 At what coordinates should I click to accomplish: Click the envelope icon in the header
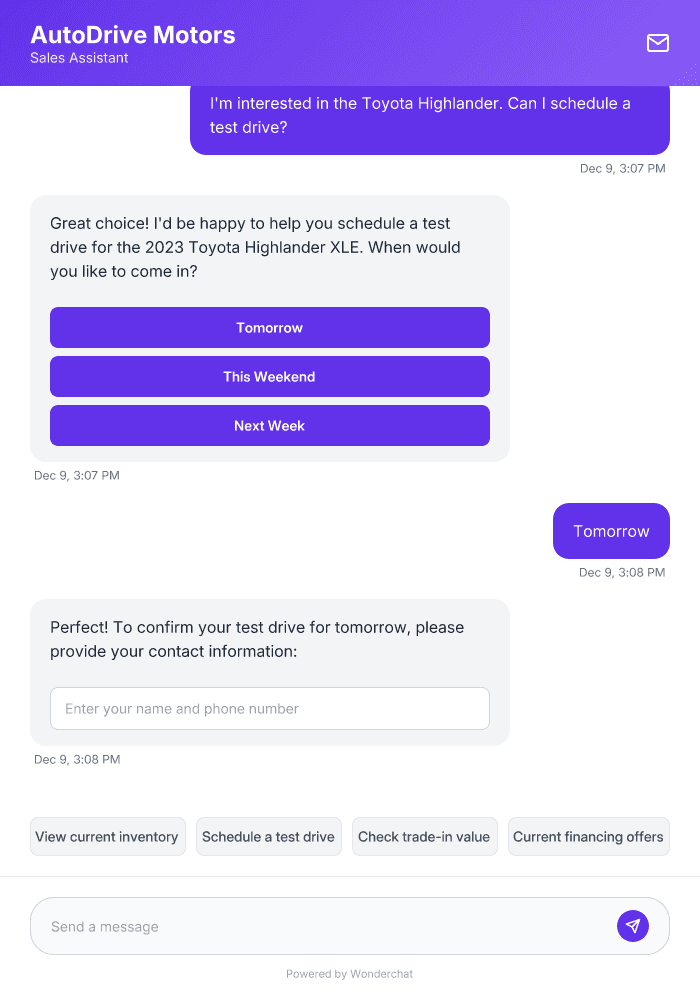[x=658, y=43]
